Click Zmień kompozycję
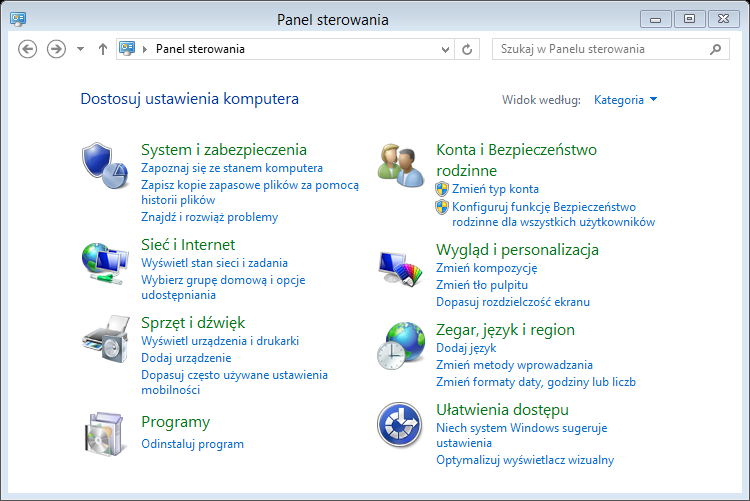750x501 pixels. 486,268
